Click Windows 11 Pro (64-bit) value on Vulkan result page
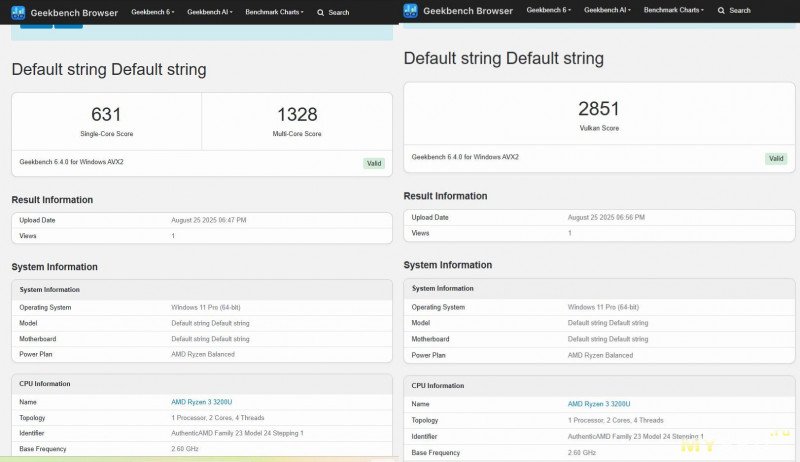 tap(603, 307)
